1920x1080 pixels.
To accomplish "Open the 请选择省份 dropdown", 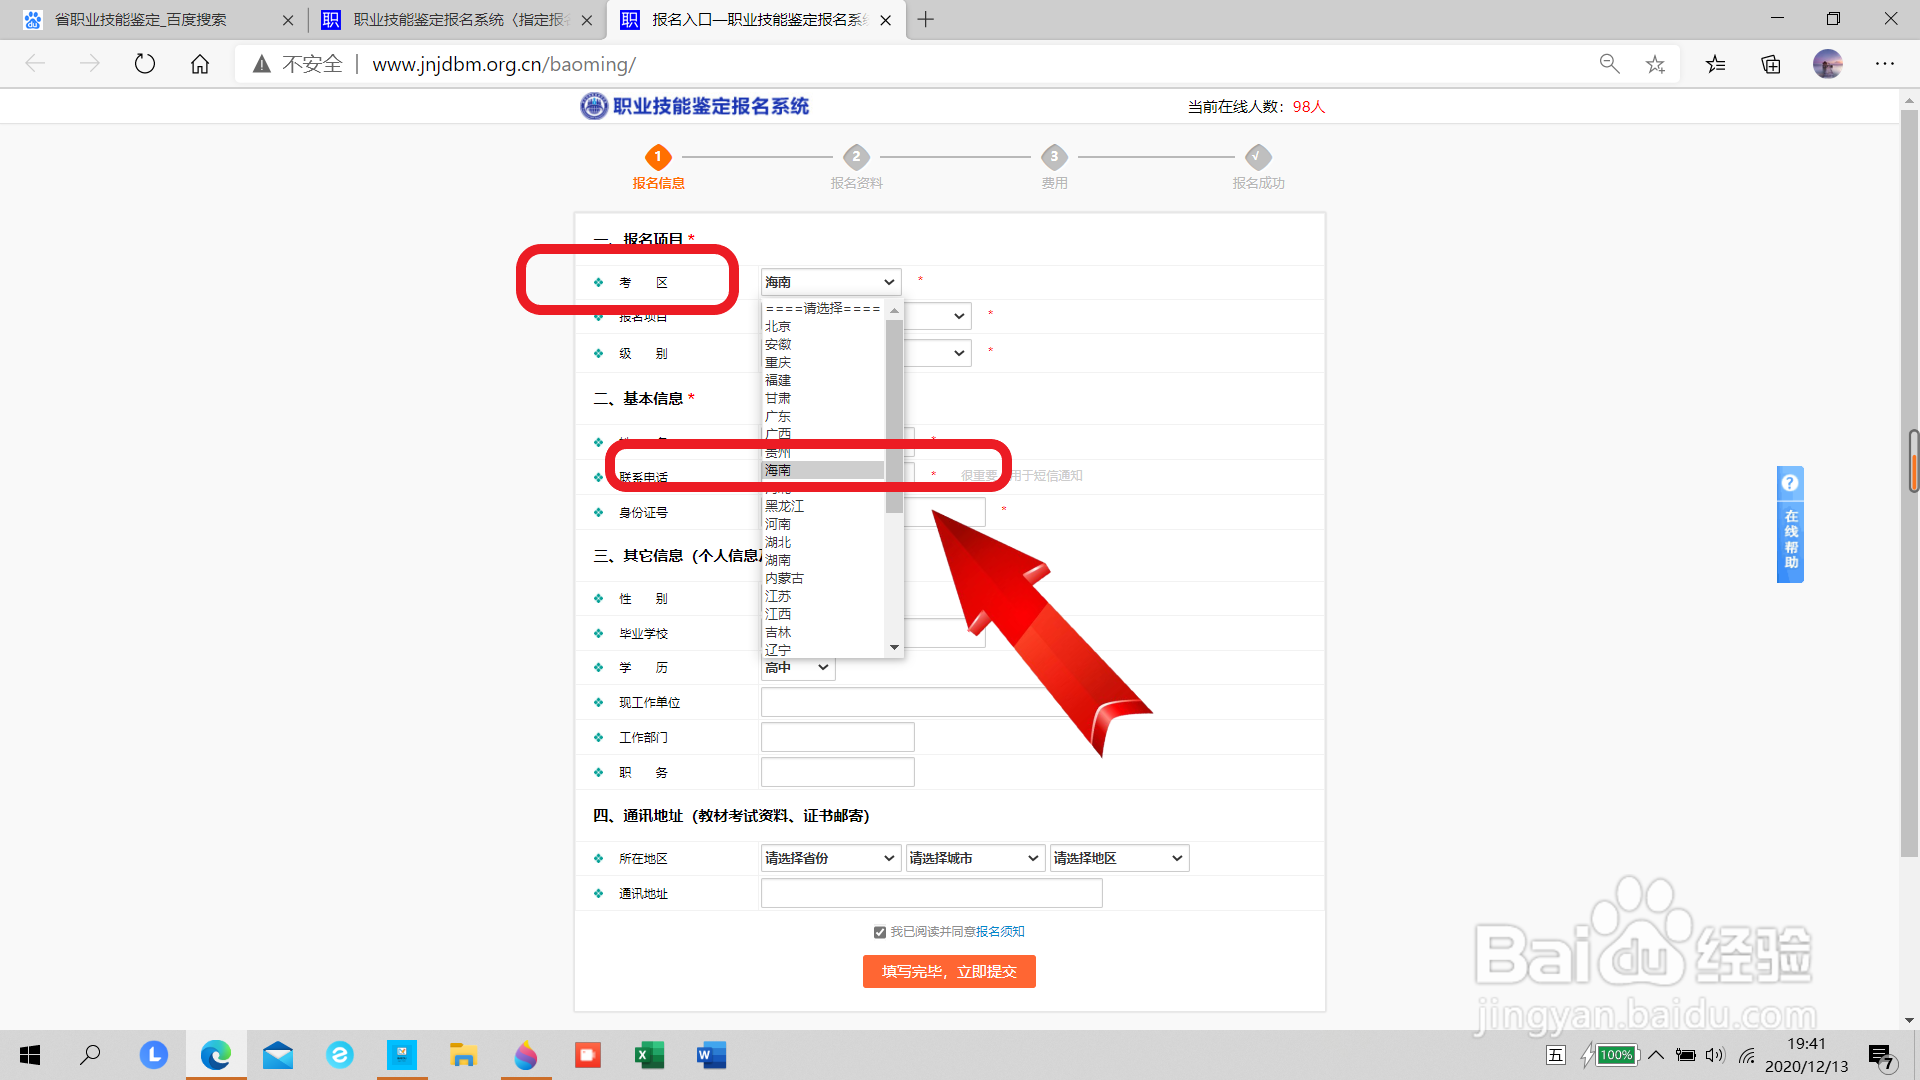I will (830, 858).
